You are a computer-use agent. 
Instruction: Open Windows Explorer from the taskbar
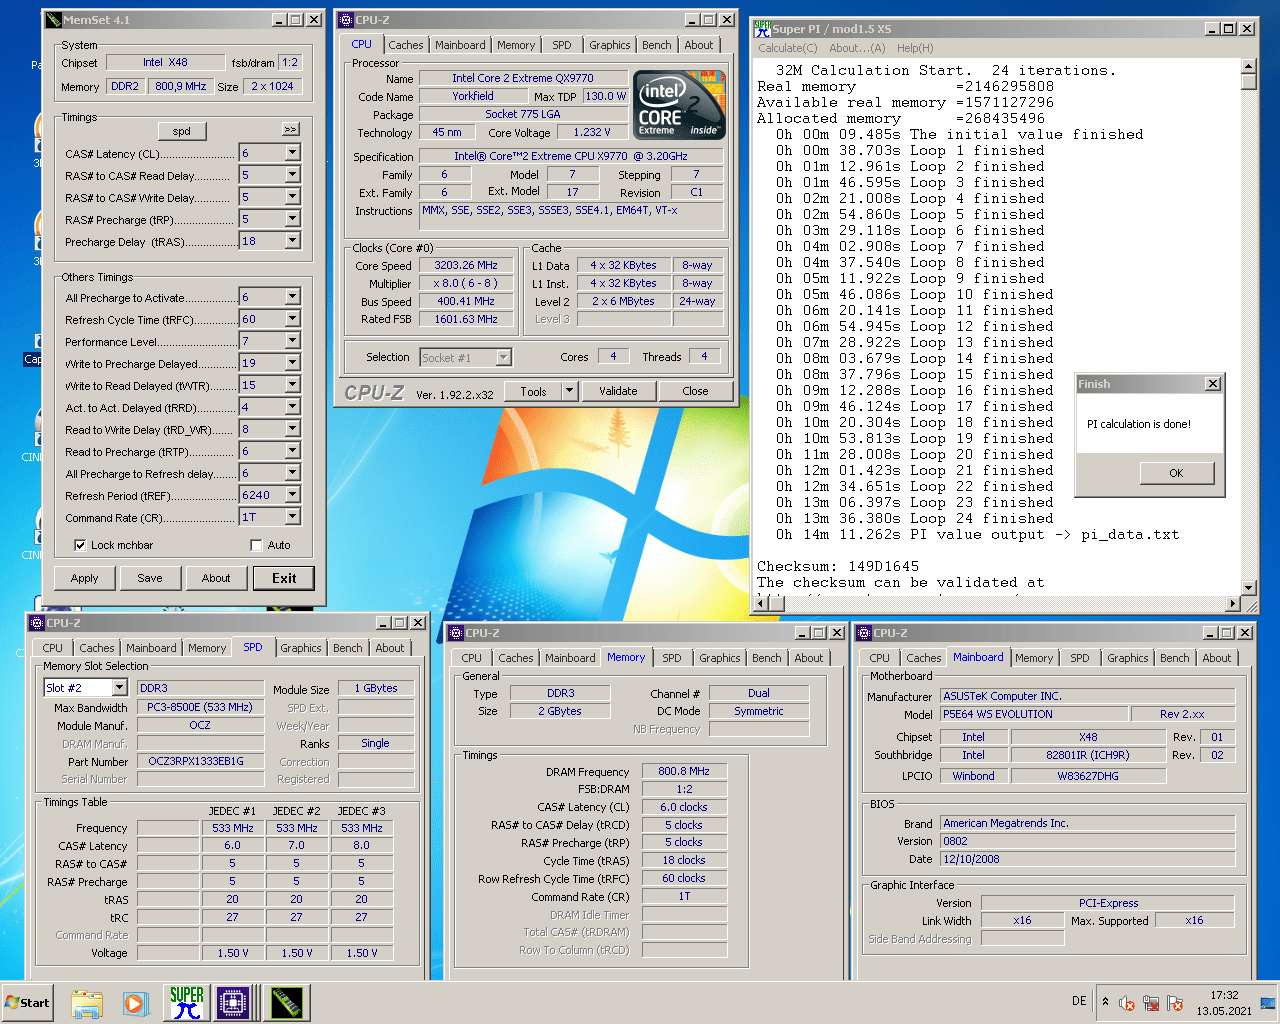point(87,1003)
